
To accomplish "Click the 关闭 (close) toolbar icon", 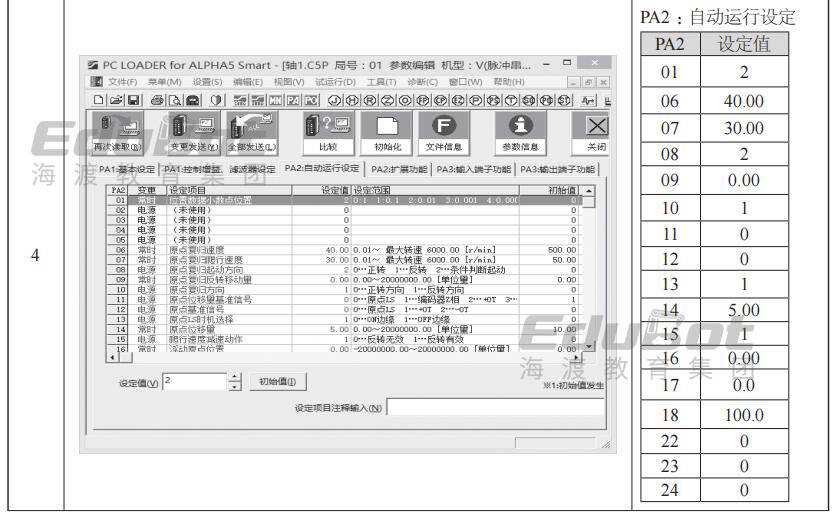I will (596, 130).
